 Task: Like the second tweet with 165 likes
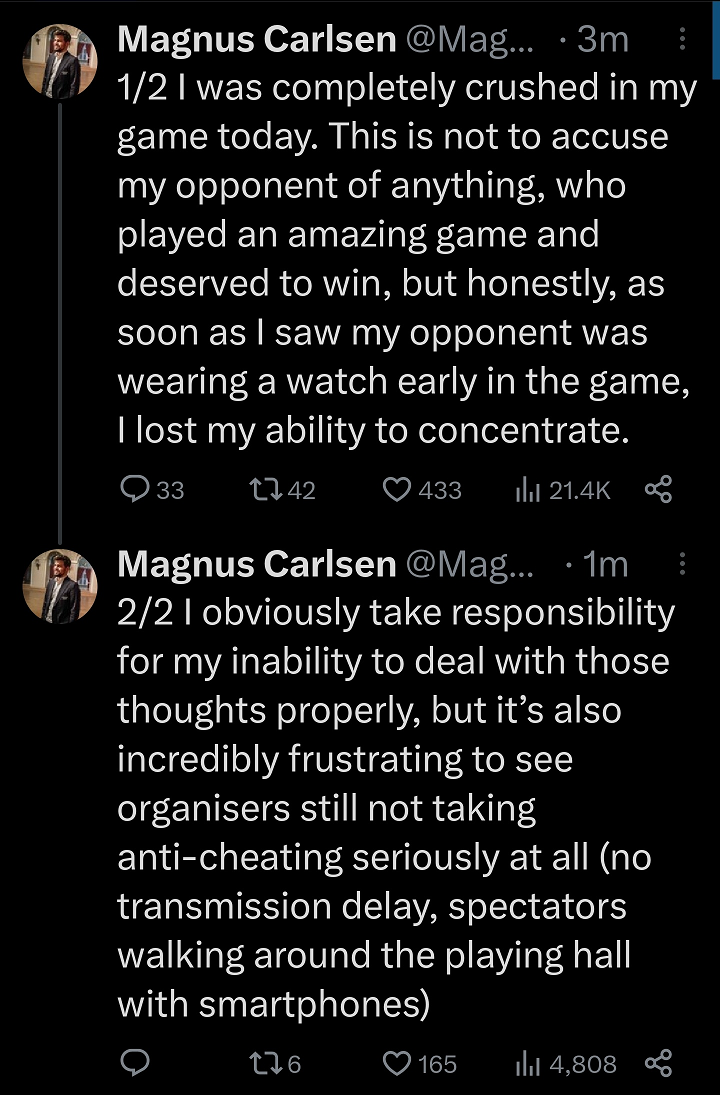pos(398,1063)
